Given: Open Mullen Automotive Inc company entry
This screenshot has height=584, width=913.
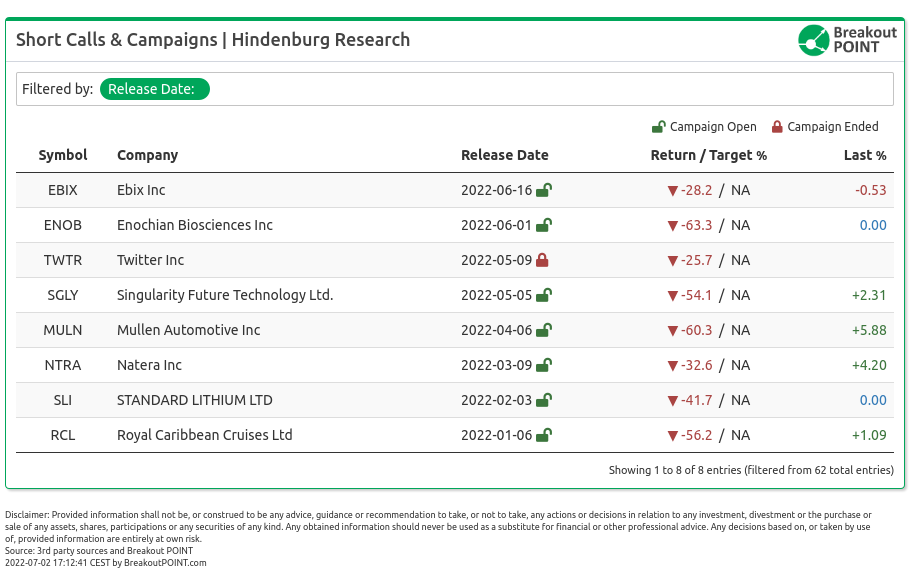Looking at the screenshot, I should click(189, 330).
